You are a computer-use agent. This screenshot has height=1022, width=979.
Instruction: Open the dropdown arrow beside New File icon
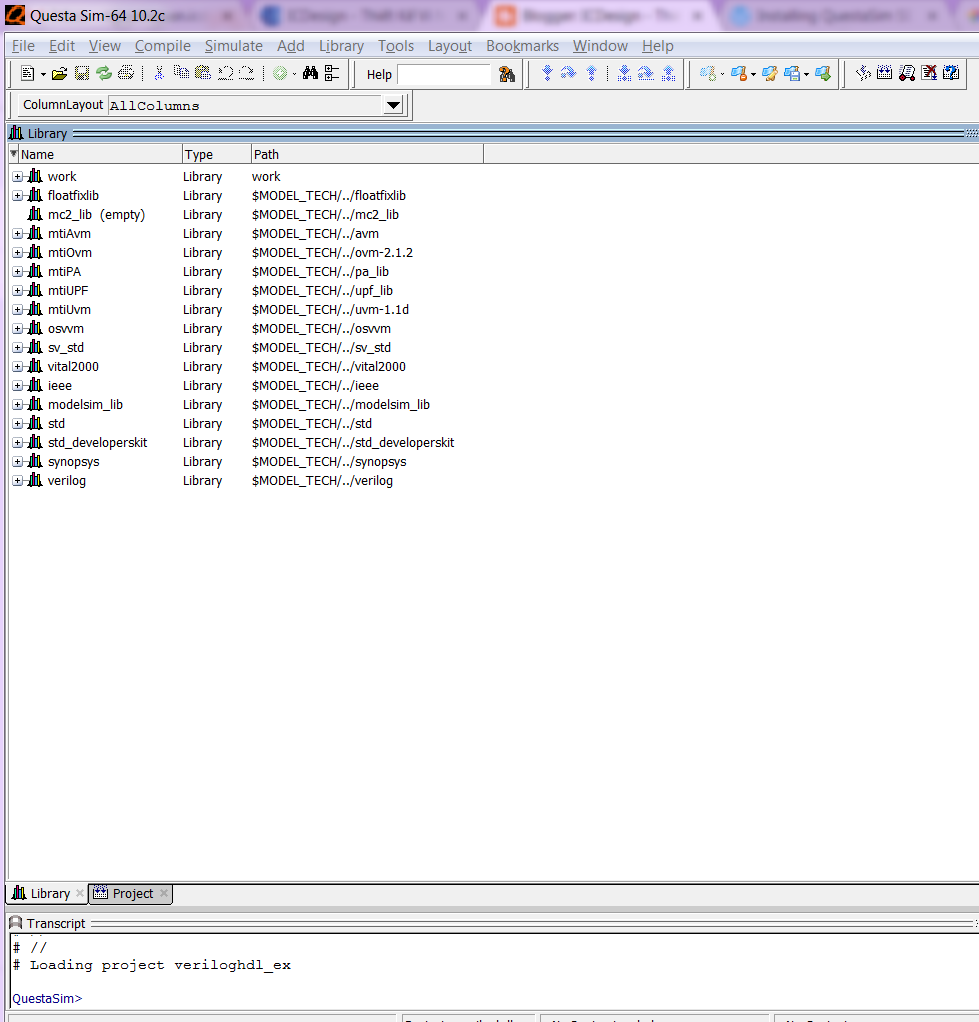pyautogui.click(x=43, y=74)
